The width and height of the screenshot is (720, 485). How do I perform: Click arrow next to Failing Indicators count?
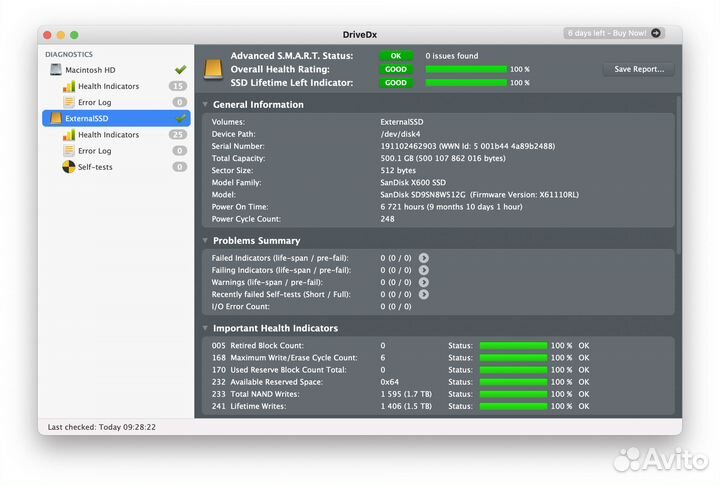click(x=423, y=270)
